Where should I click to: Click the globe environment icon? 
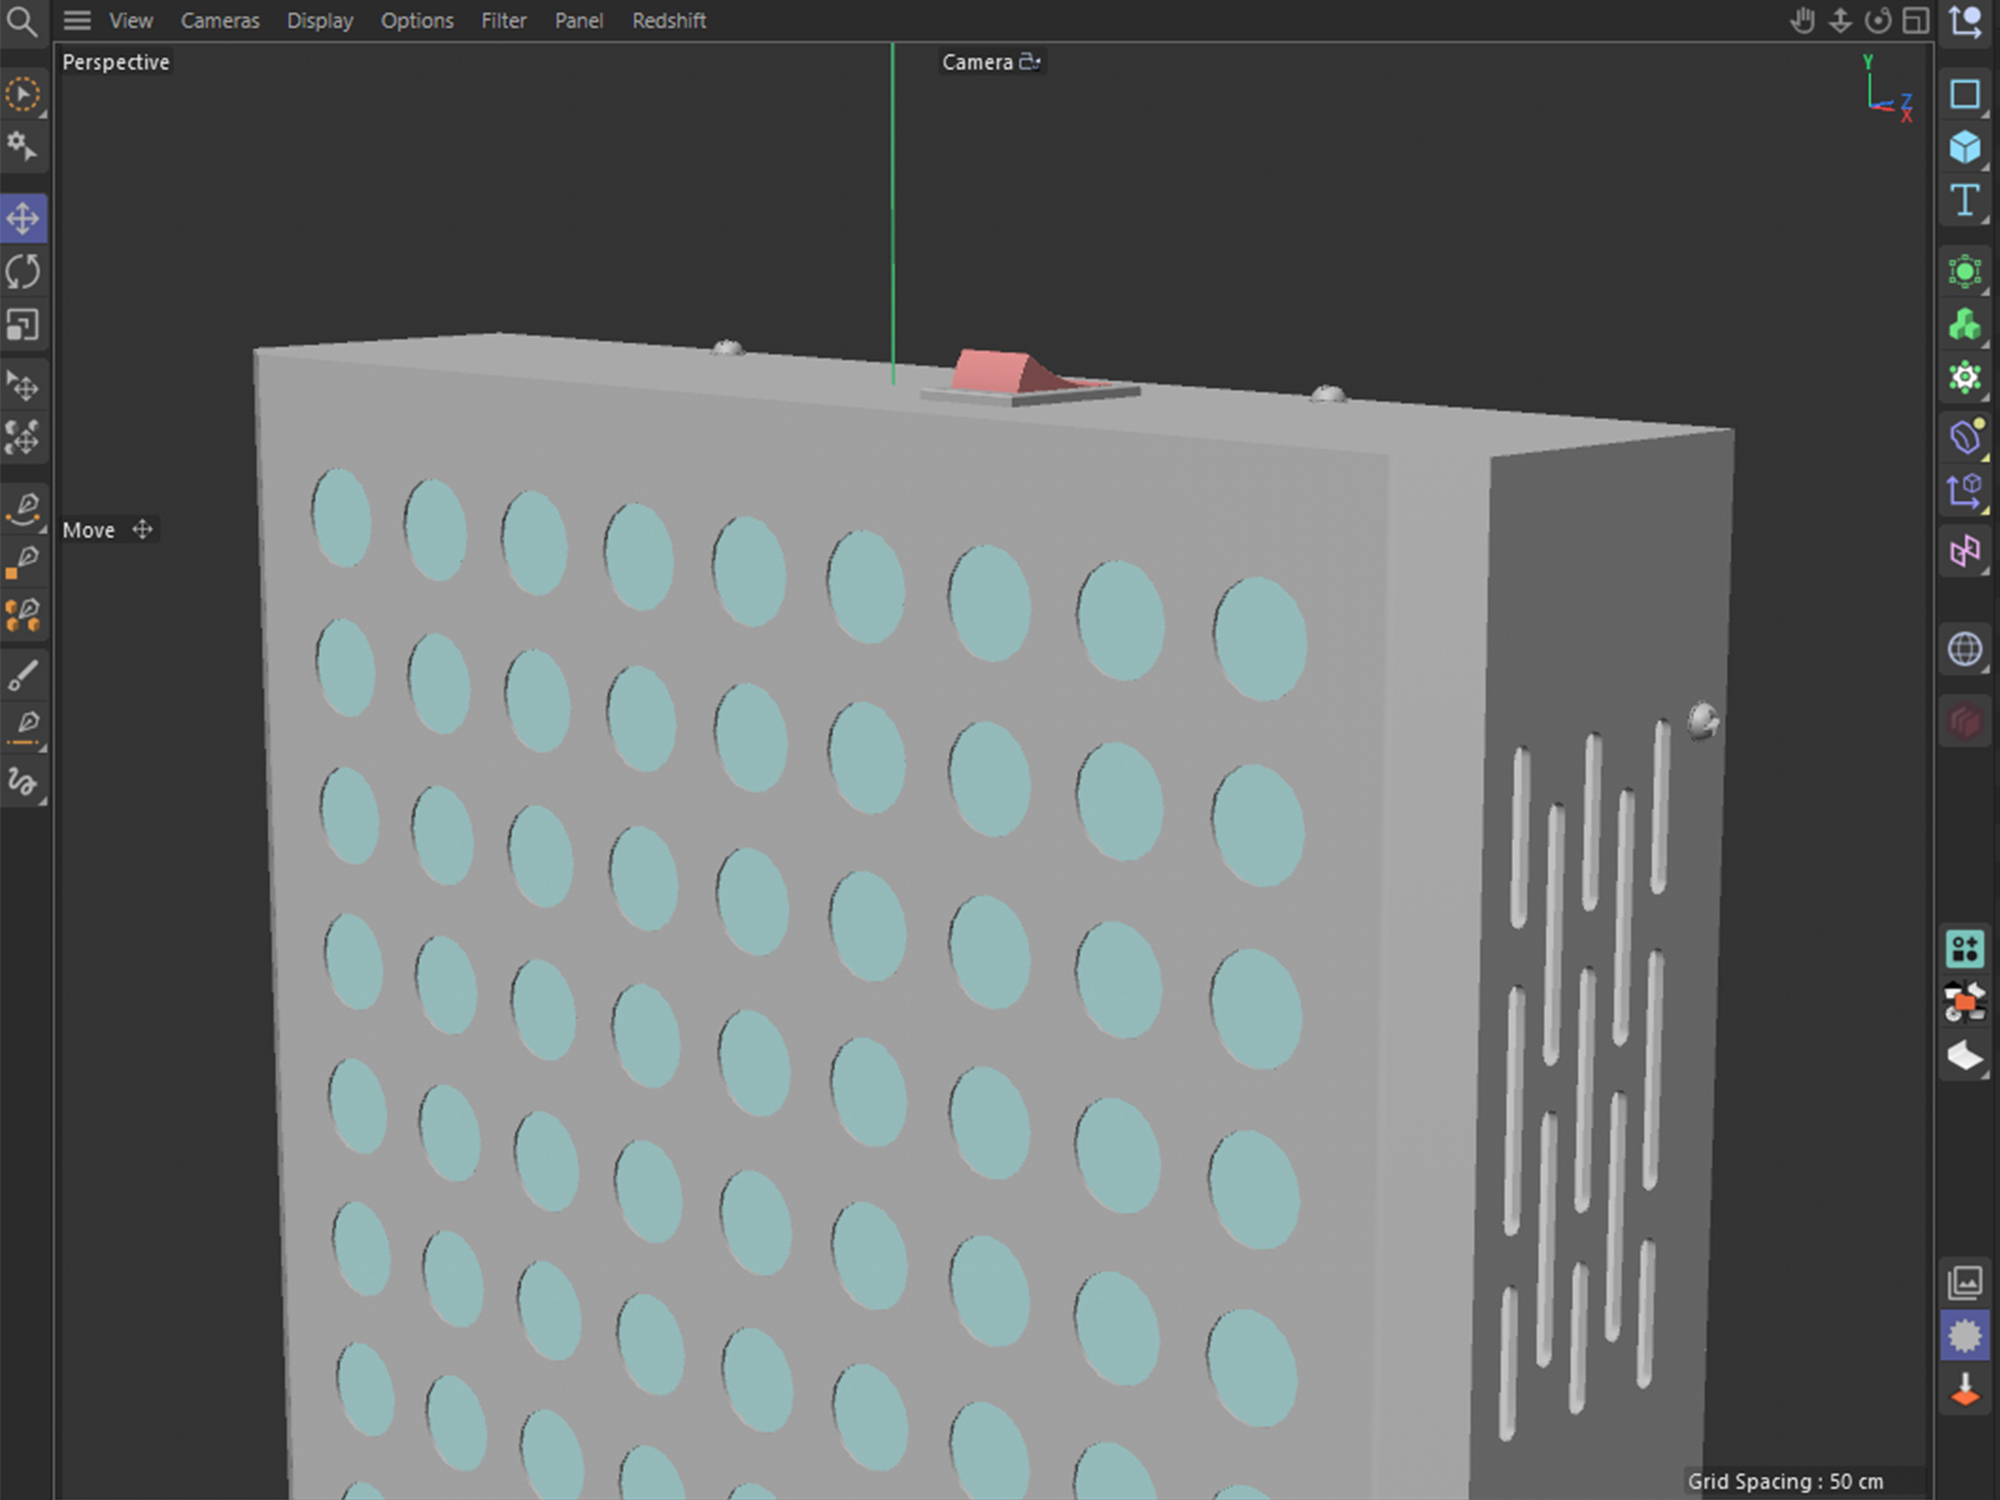[1965, 650]
